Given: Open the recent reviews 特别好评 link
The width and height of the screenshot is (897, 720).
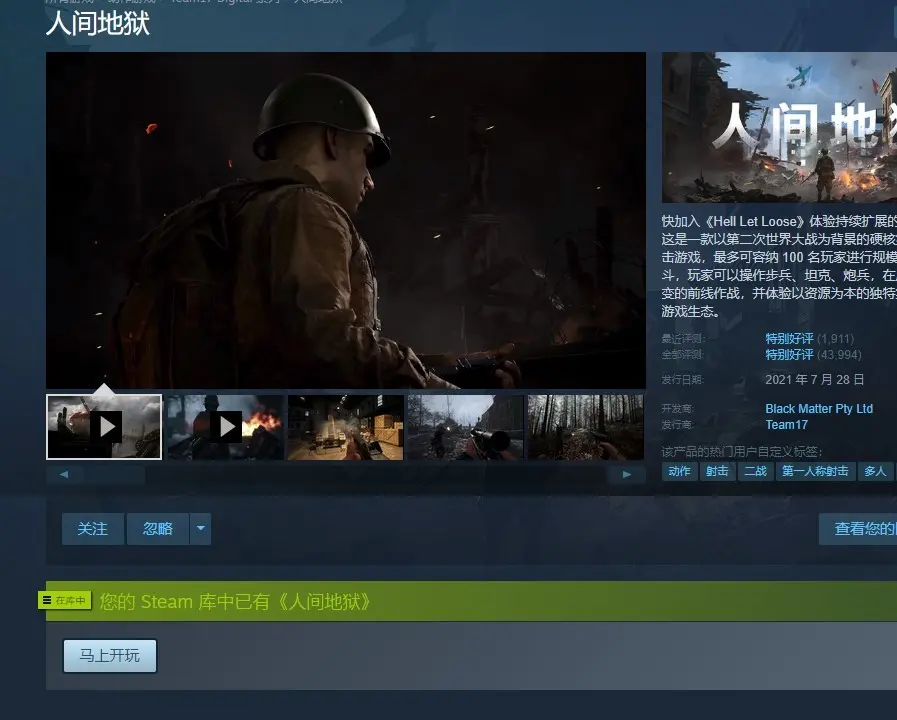Looking at the screenshot, I should [789, 339].
